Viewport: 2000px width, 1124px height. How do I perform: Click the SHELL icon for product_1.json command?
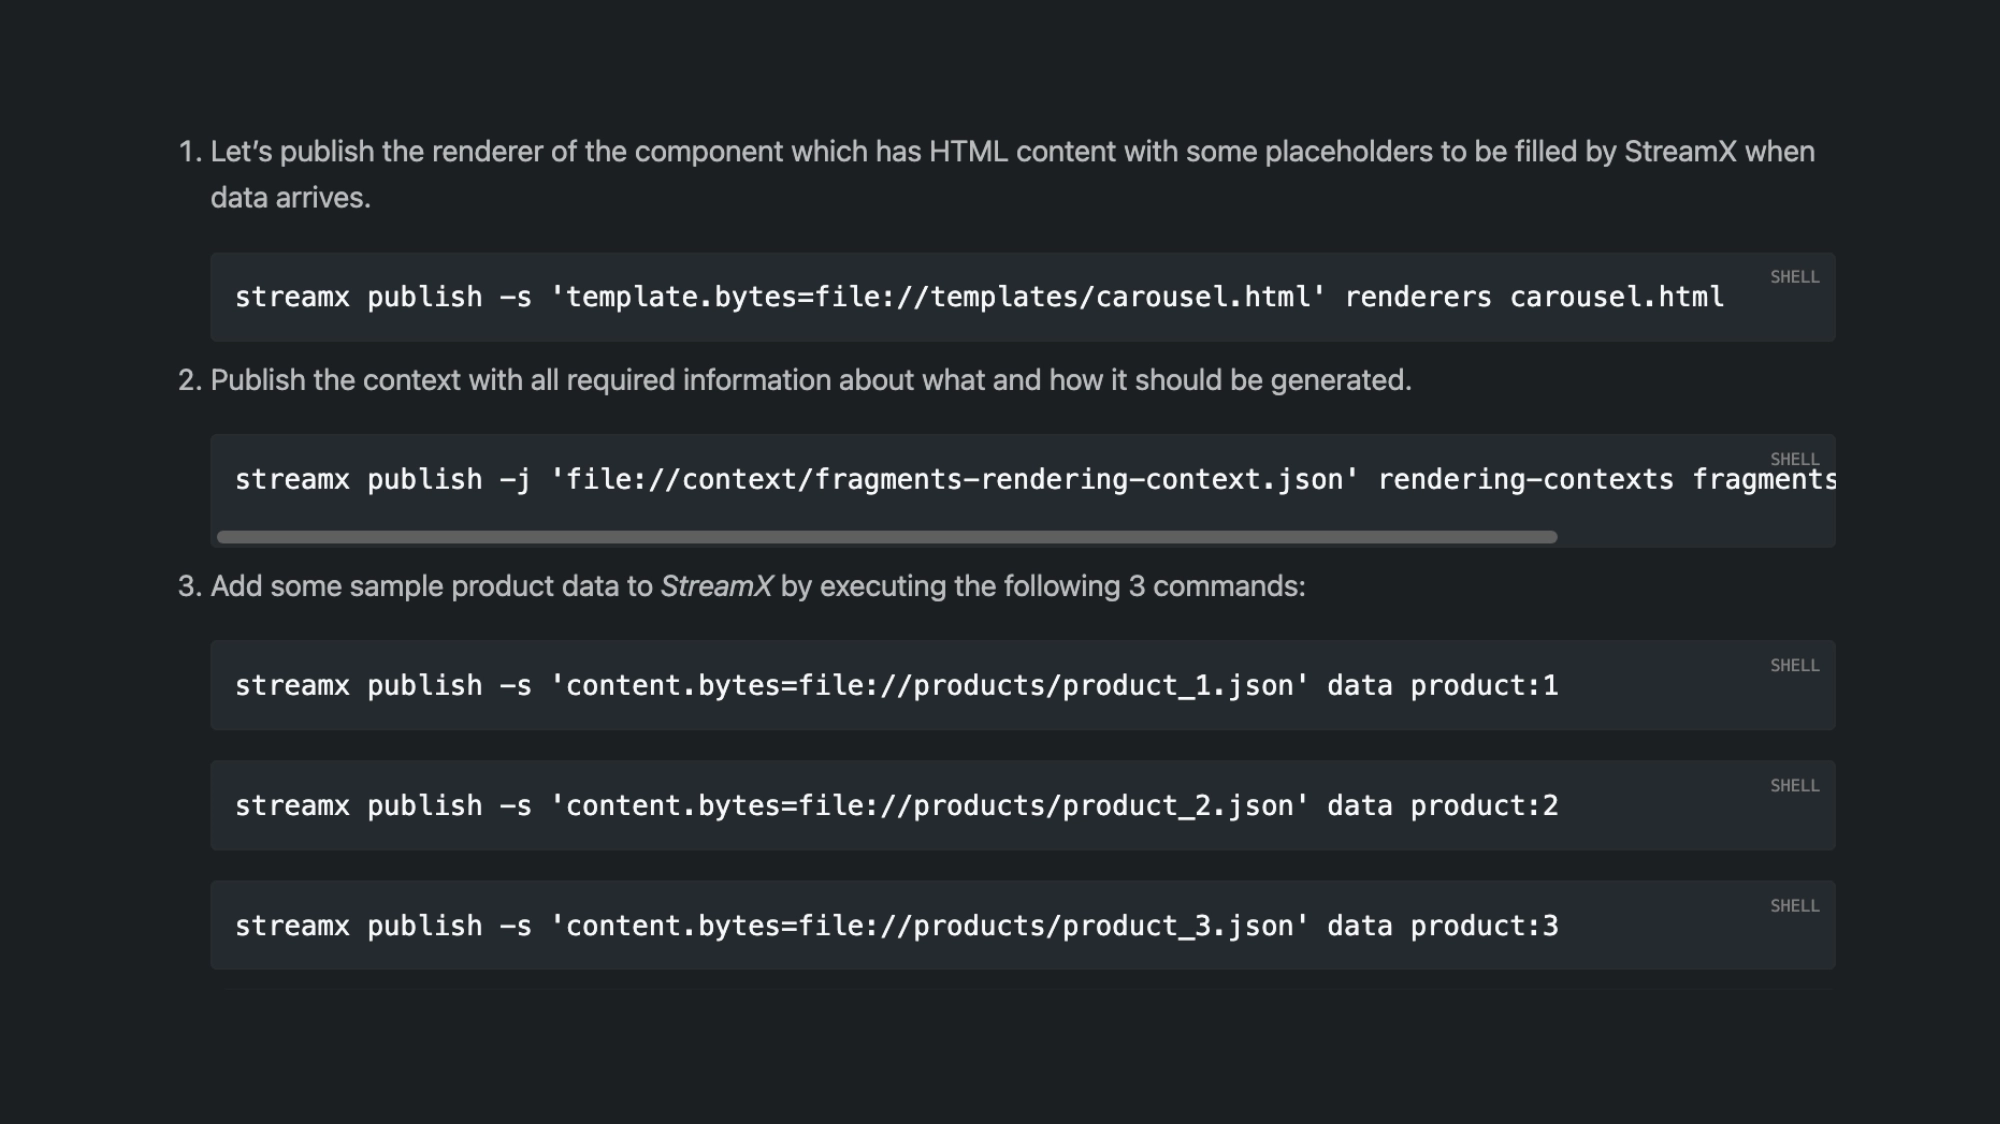point(1795,665)
